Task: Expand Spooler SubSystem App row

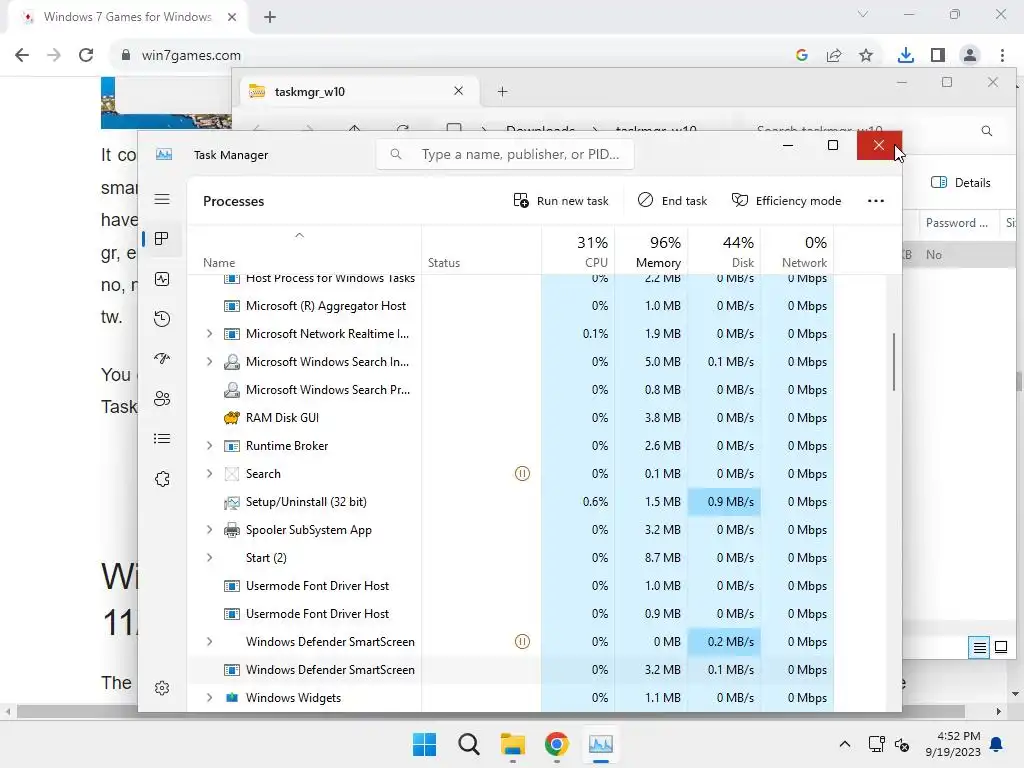Action: tap(209, 530)
